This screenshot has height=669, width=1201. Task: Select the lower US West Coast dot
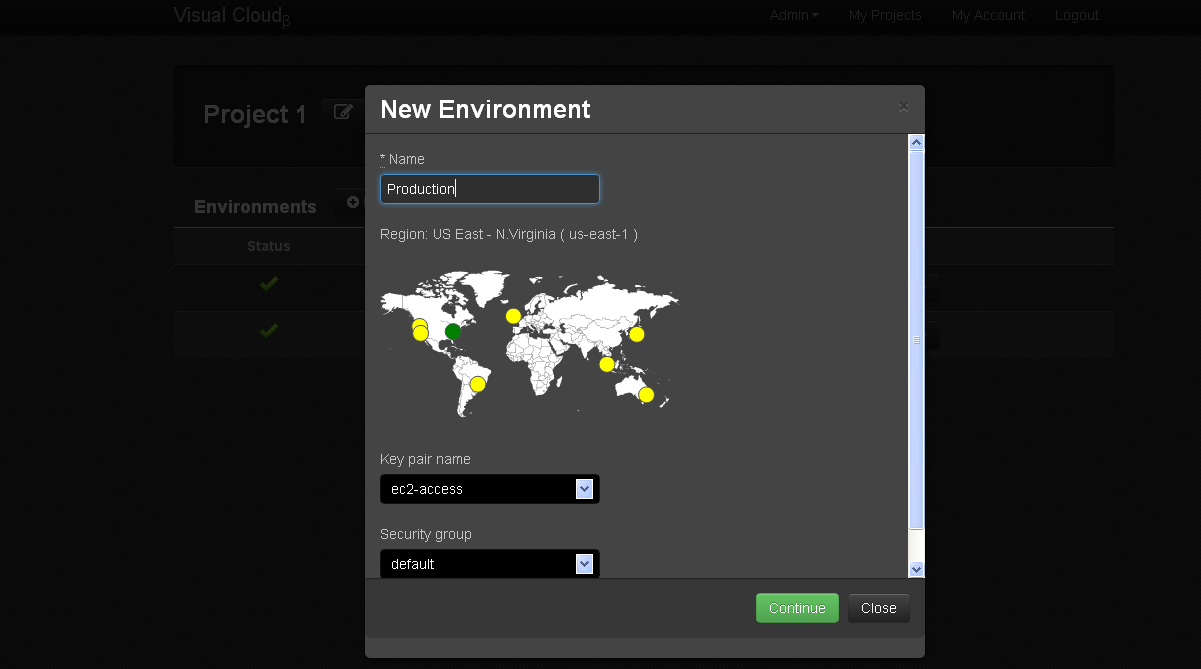(x=420, y=334)
